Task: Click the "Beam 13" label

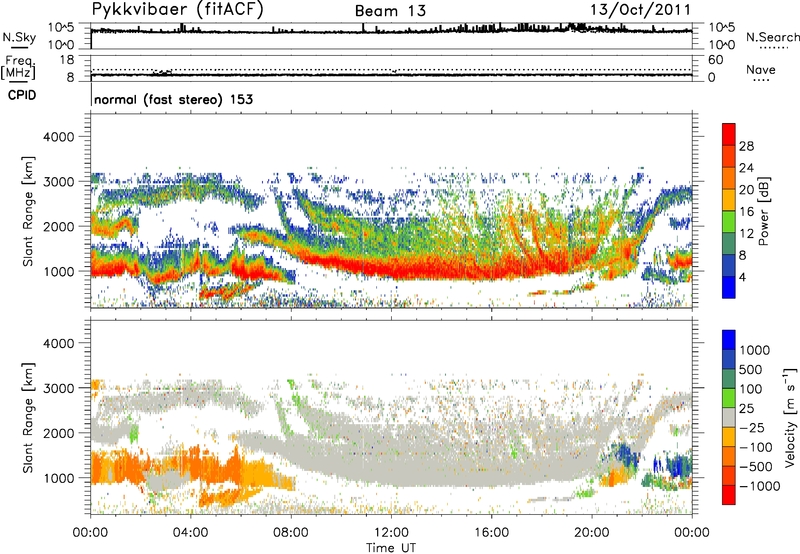Action: click(x=390, y=11)
